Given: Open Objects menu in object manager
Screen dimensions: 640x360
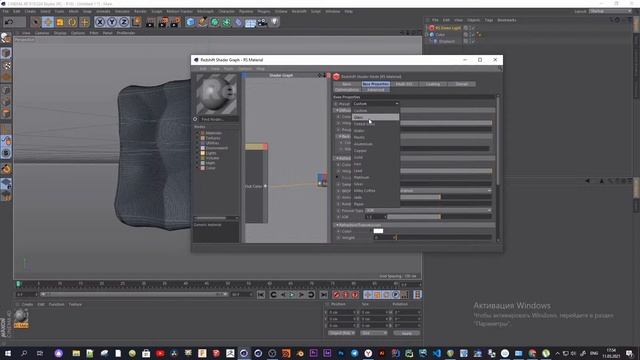Looking at the screenshot, I should (x=473, y=20).
